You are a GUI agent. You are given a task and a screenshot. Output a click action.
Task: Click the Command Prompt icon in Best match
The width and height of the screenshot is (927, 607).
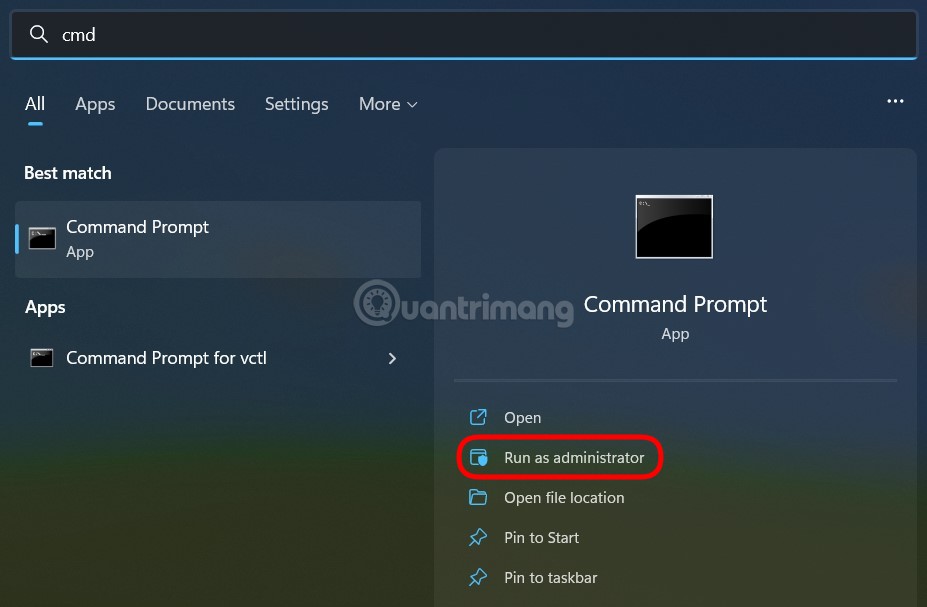pyautogui.click(x=41, y=239)
